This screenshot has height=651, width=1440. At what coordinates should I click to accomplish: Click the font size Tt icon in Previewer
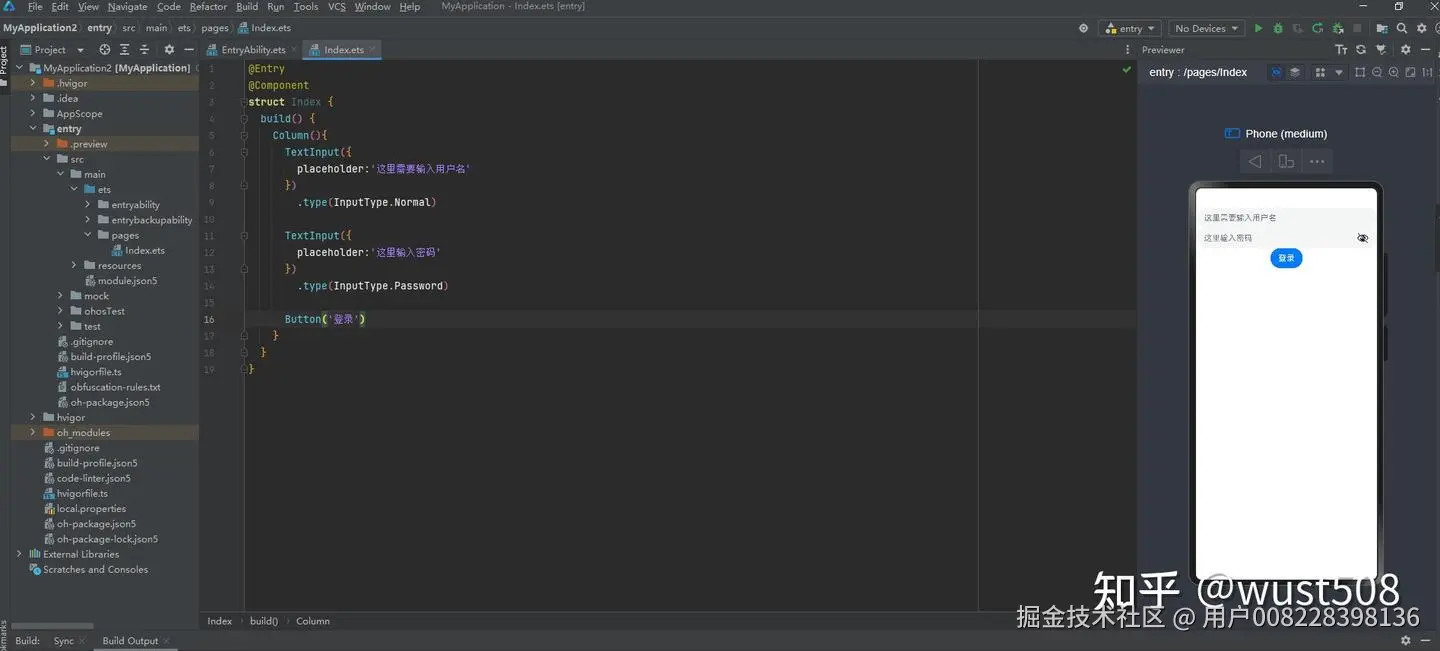pos(1342,49)
